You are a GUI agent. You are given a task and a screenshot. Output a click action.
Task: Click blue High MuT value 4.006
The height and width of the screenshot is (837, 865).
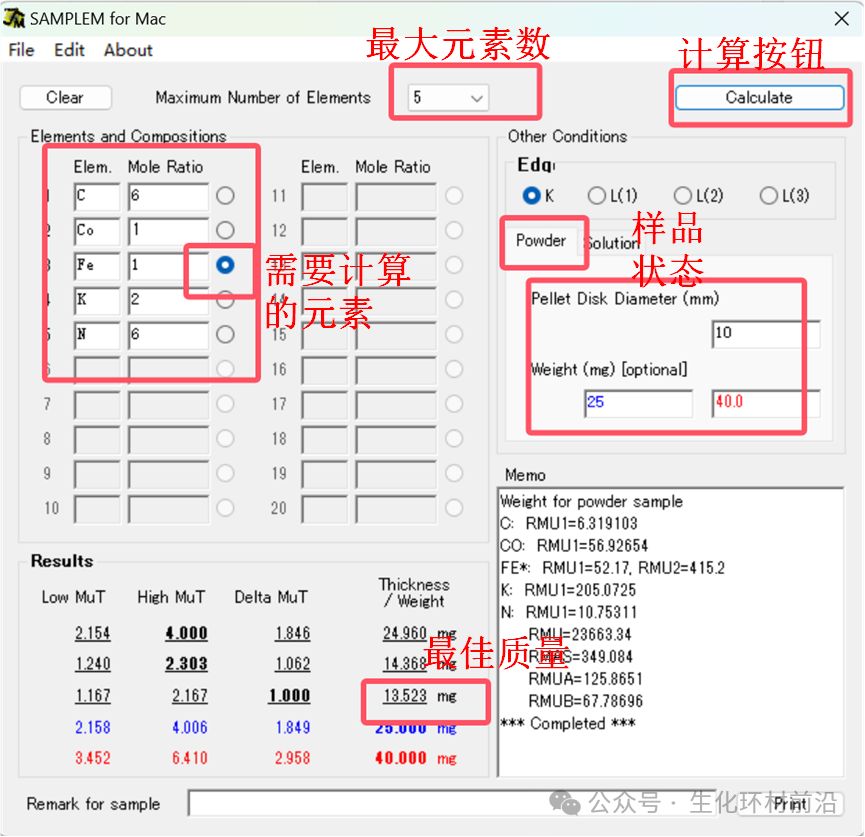(x=190, y=727)
